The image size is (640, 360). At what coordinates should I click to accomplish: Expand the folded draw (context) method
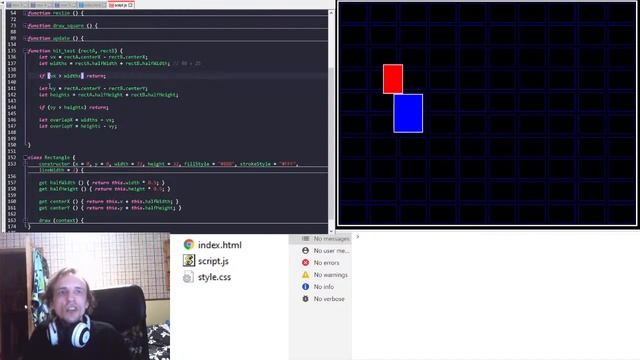coord(25,220)
